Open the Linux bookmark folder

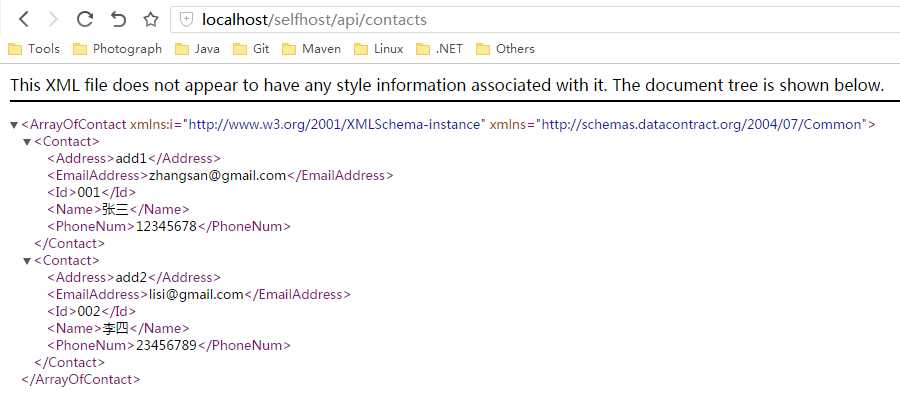click(378, 49)
